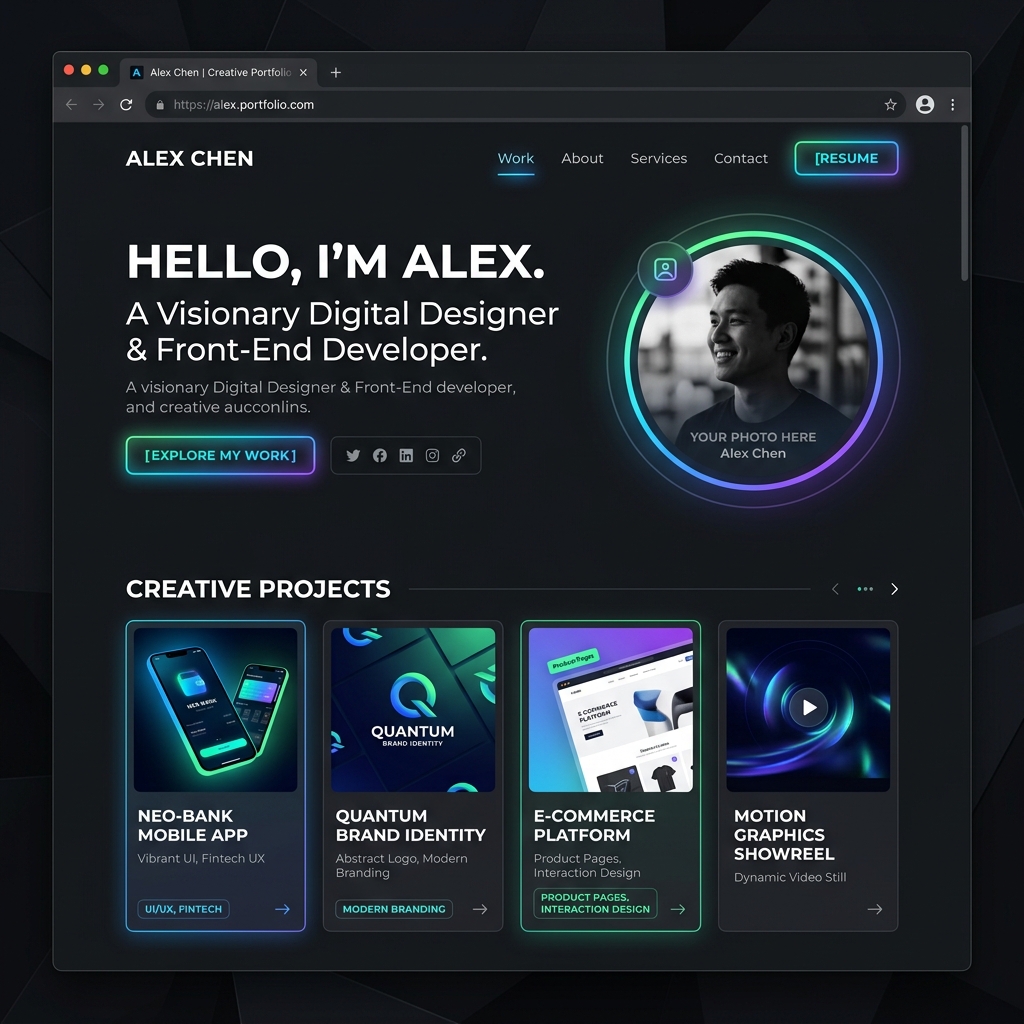Go to the About nav section
This screenshot has height=1024, width=1024.
point(582,158)
